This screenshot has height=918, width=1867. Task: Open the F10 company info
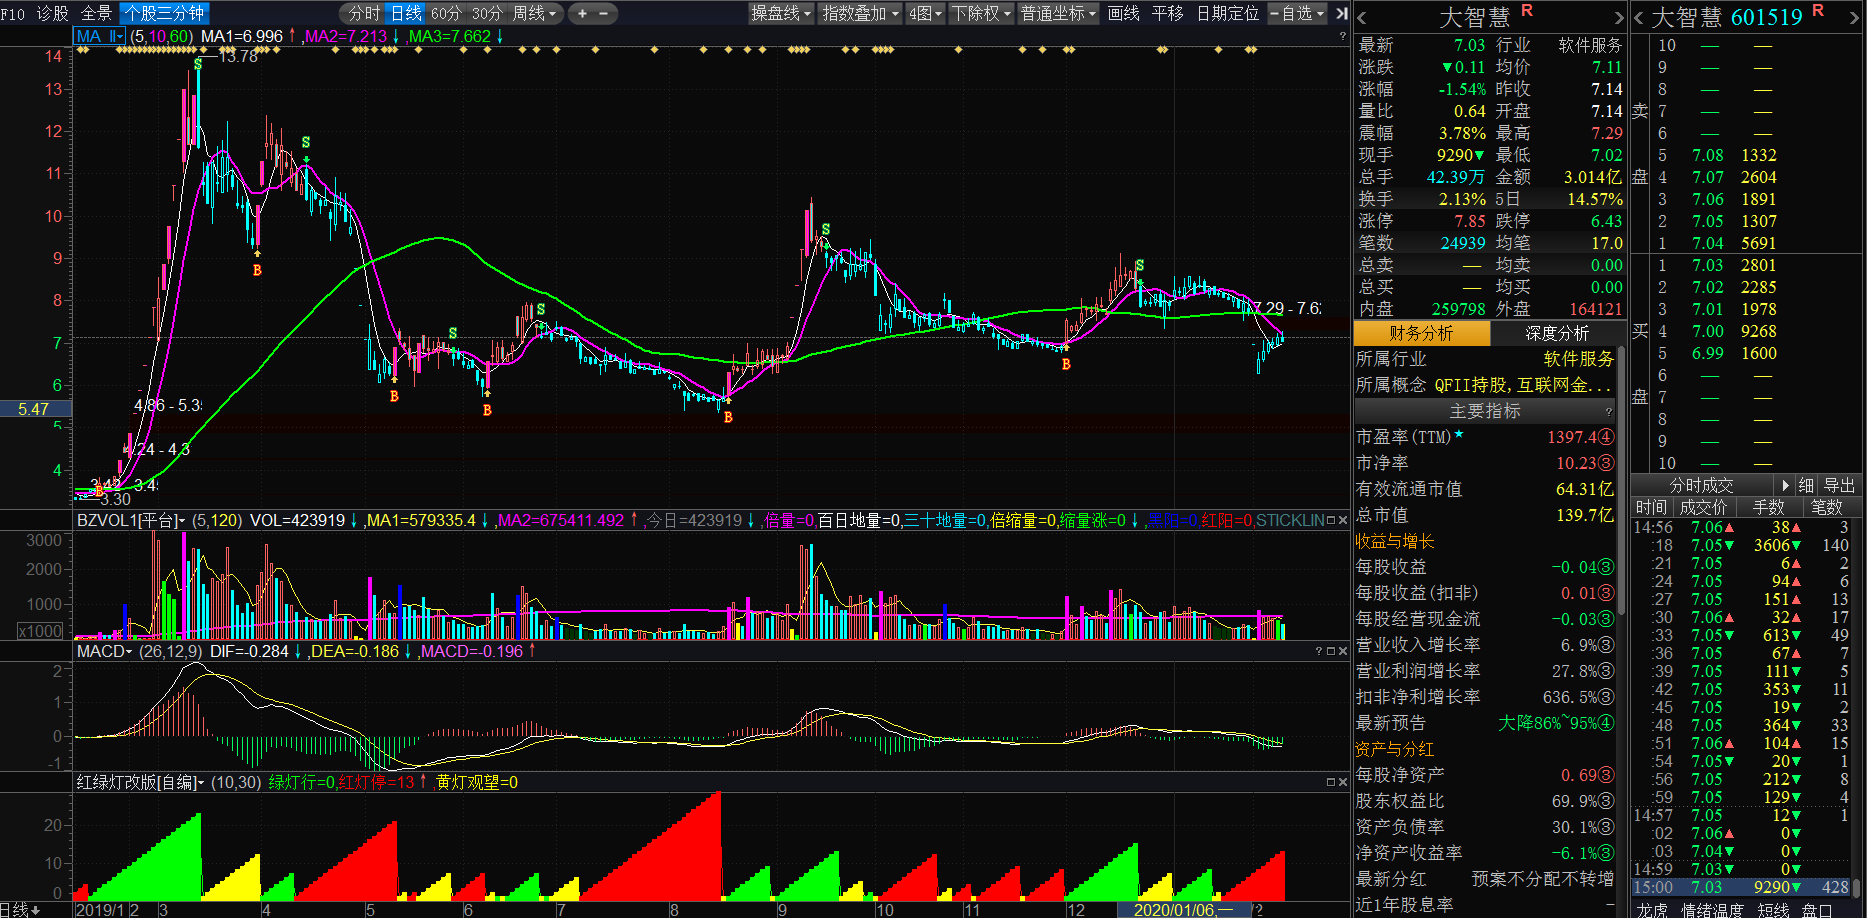coord(13,14)
